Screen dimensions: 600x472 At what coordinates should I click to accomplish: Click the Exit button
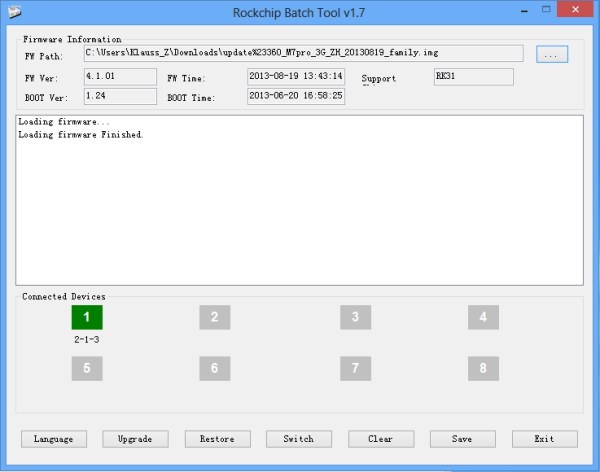pyautogui.click(x=545, y=439)
